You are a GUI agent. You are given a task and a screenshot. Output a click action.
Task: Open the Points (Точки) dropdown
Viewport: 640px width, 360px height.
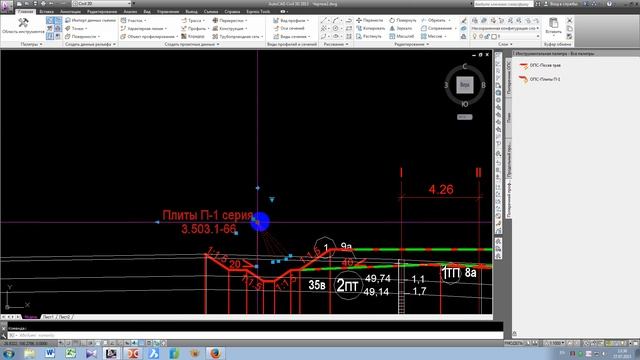pyautogui.click(x=76, y=28)
